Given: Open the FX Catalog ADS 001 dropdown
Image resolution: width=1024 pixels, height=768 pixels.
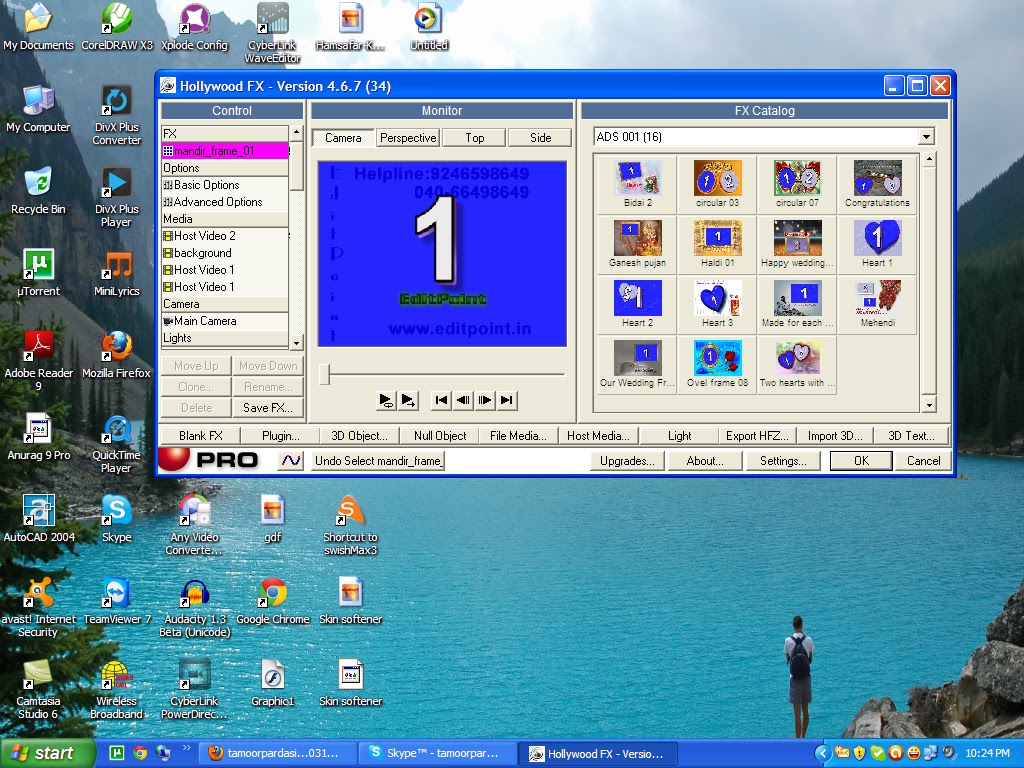Looking at the screenshot, I should [926, 136].
